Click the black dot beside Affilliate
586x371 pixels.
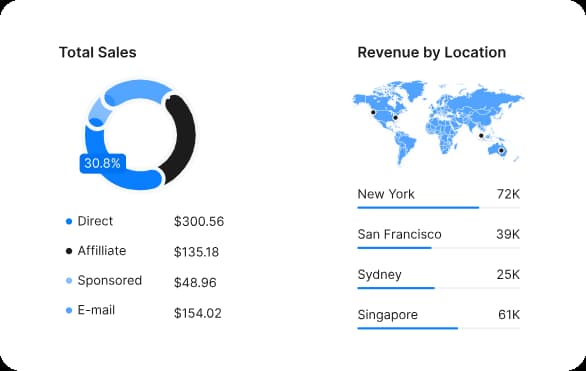[x=69, y=251]
